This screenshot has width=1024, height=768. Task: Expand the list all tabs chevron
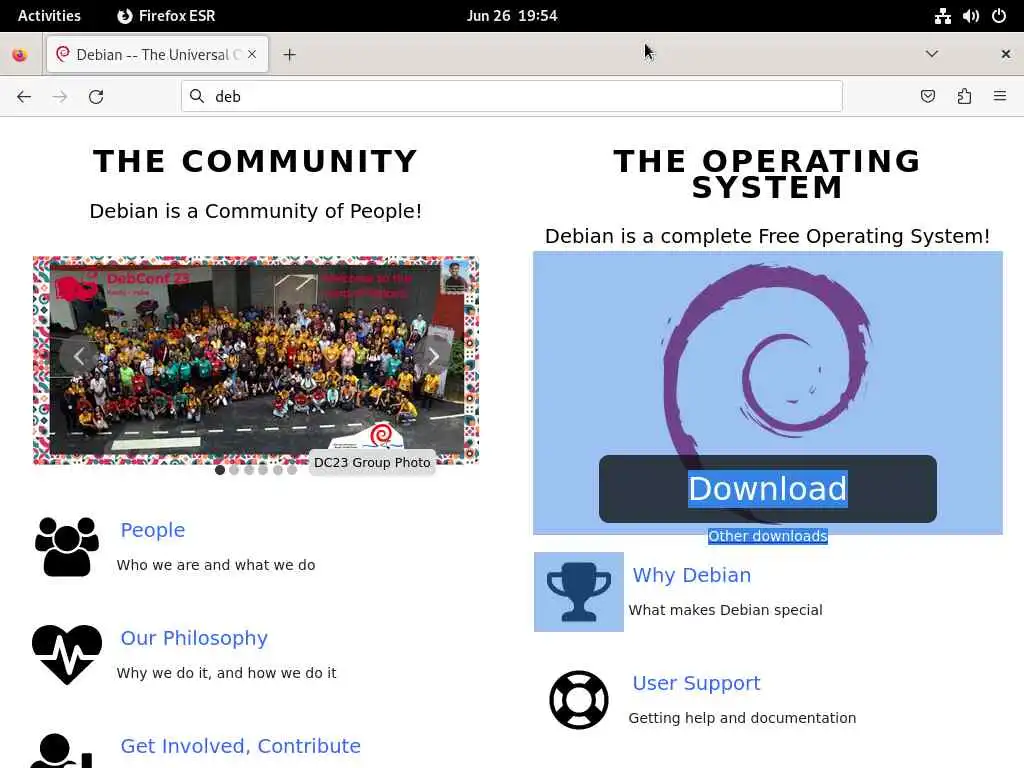pyautogui.click(x=932, y=54)
